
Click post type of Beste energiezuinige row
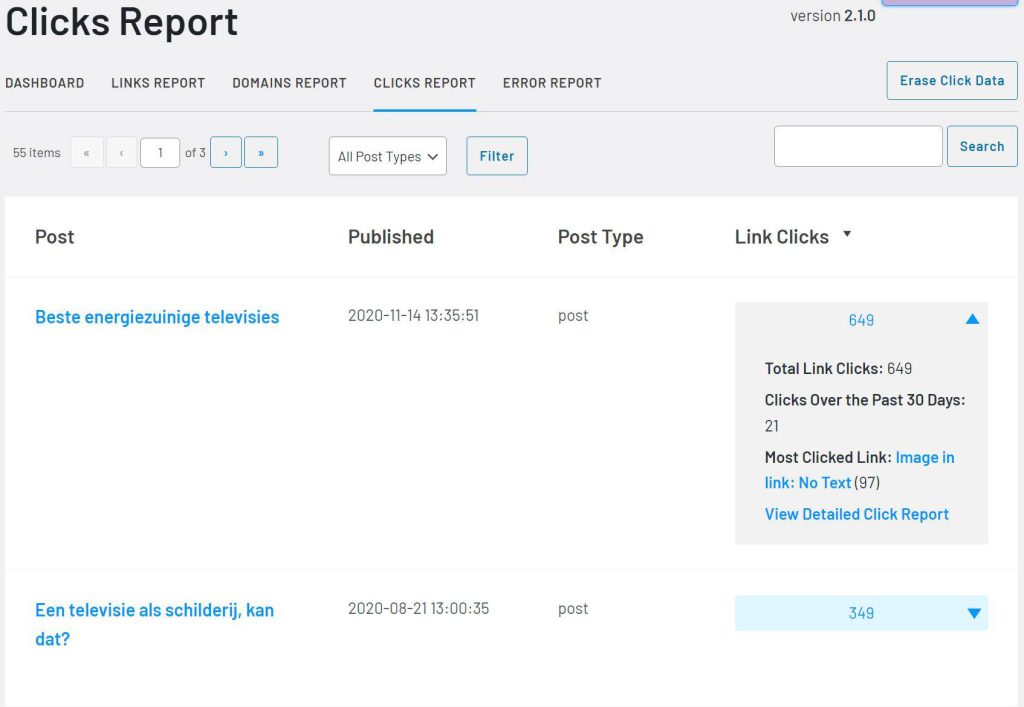click(573, 316)
